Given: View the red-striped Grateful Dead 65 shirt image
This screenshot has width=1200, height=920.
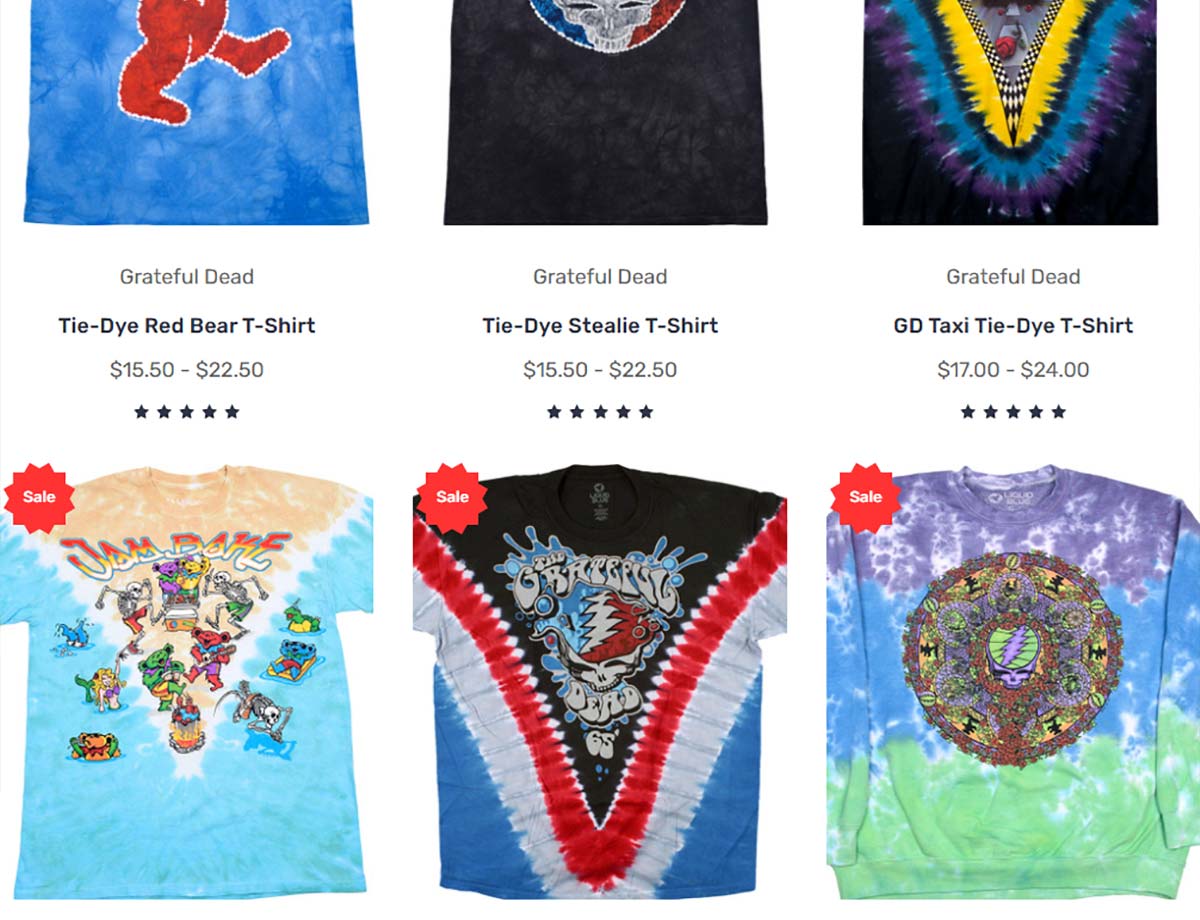Looking at the screenshot, I should [600, 678].
